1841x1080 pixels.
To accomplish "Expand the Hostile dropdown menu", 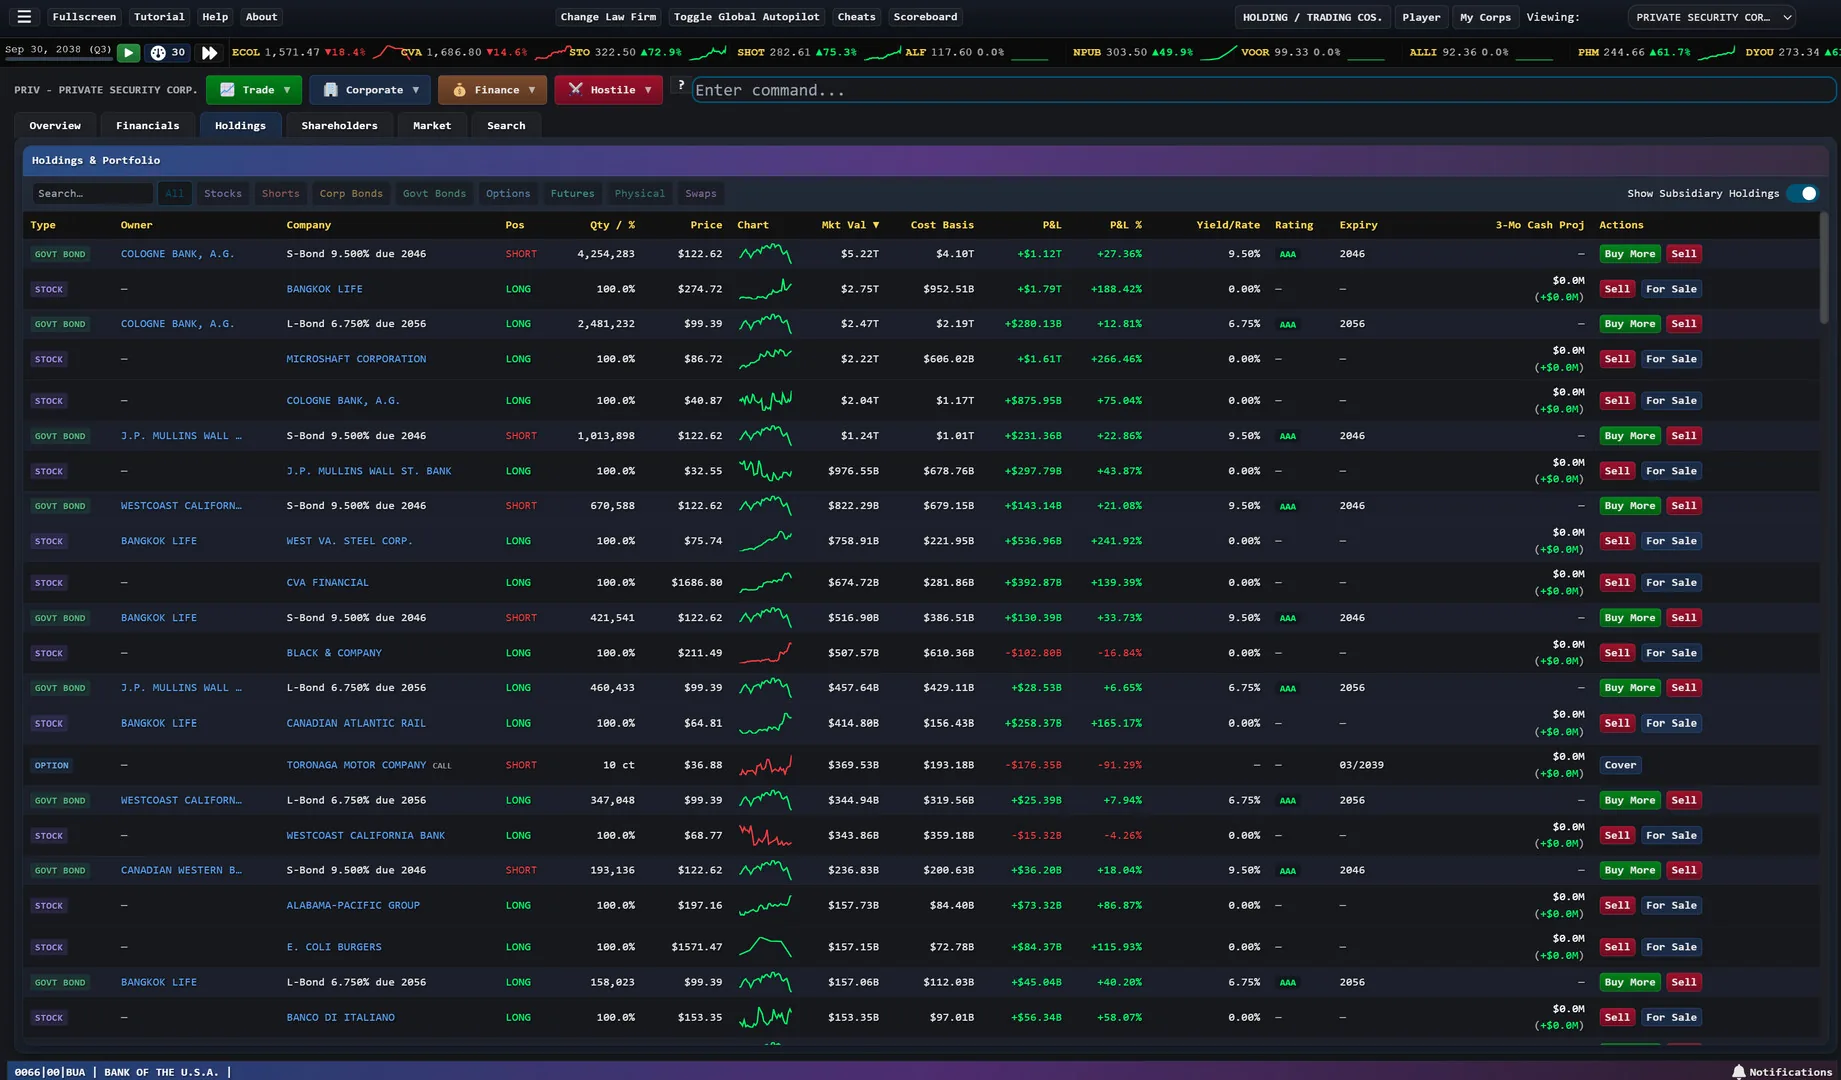I will coord(608,90).
